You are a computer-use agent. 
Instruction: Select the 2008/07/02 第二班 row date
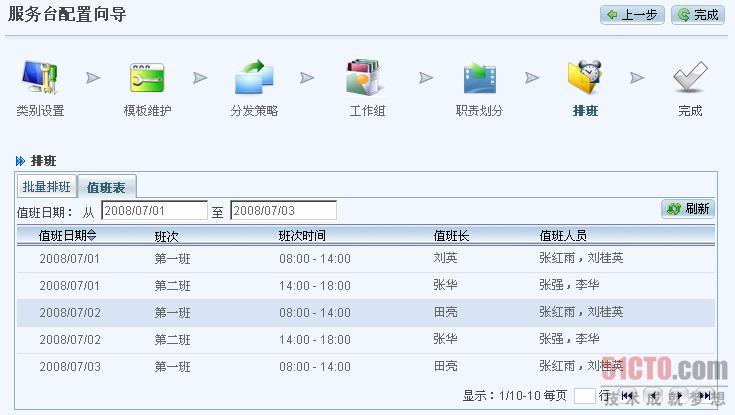[70, 340]
